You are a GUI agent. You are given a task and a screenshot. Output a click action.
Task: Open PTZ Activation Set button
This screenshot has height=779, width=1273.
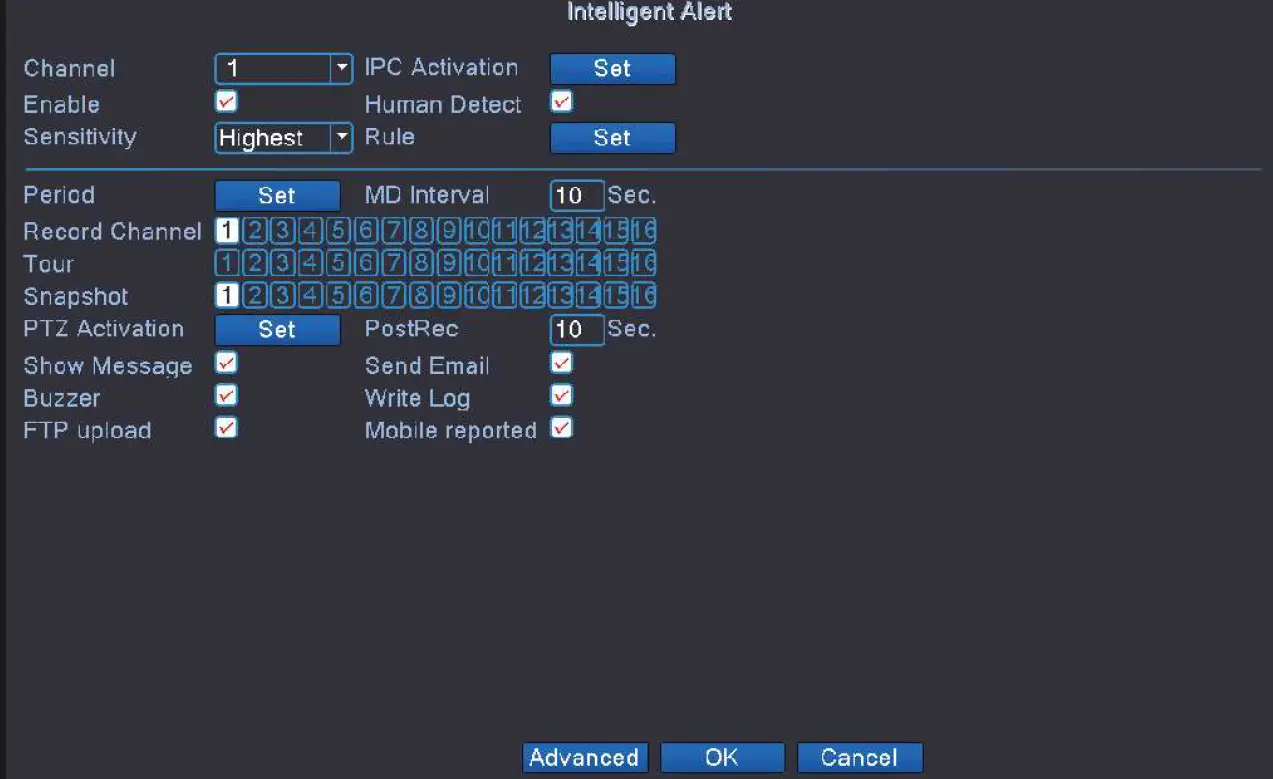[x=277, y=330]
